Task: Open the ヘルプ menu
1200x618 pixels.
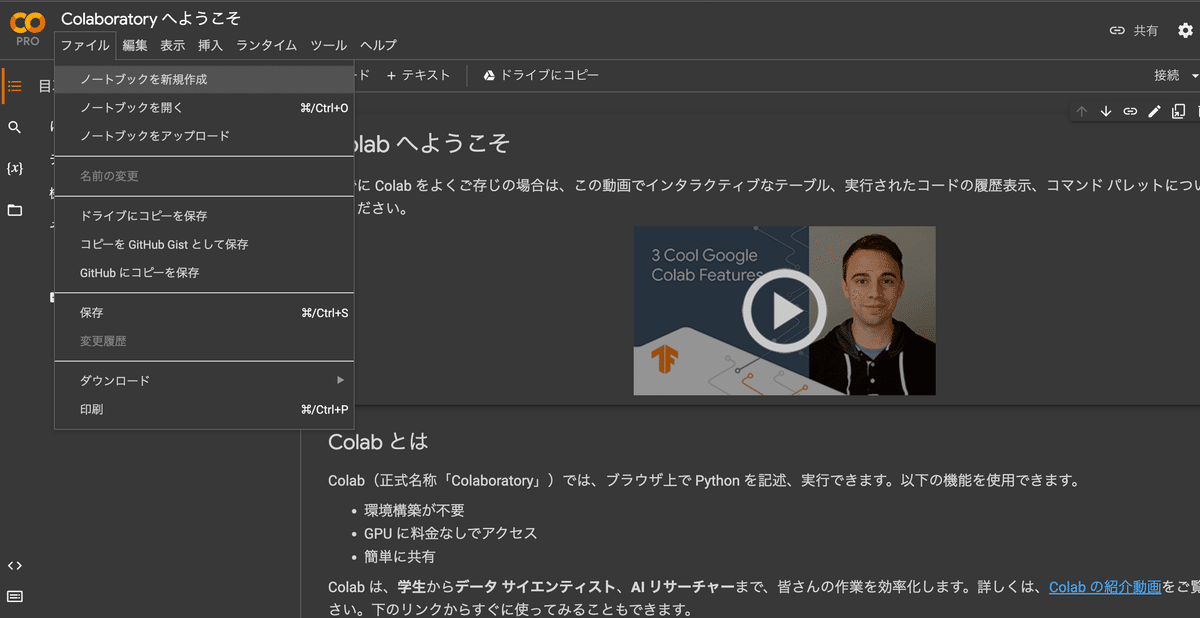Action: (x=378, y=45)
